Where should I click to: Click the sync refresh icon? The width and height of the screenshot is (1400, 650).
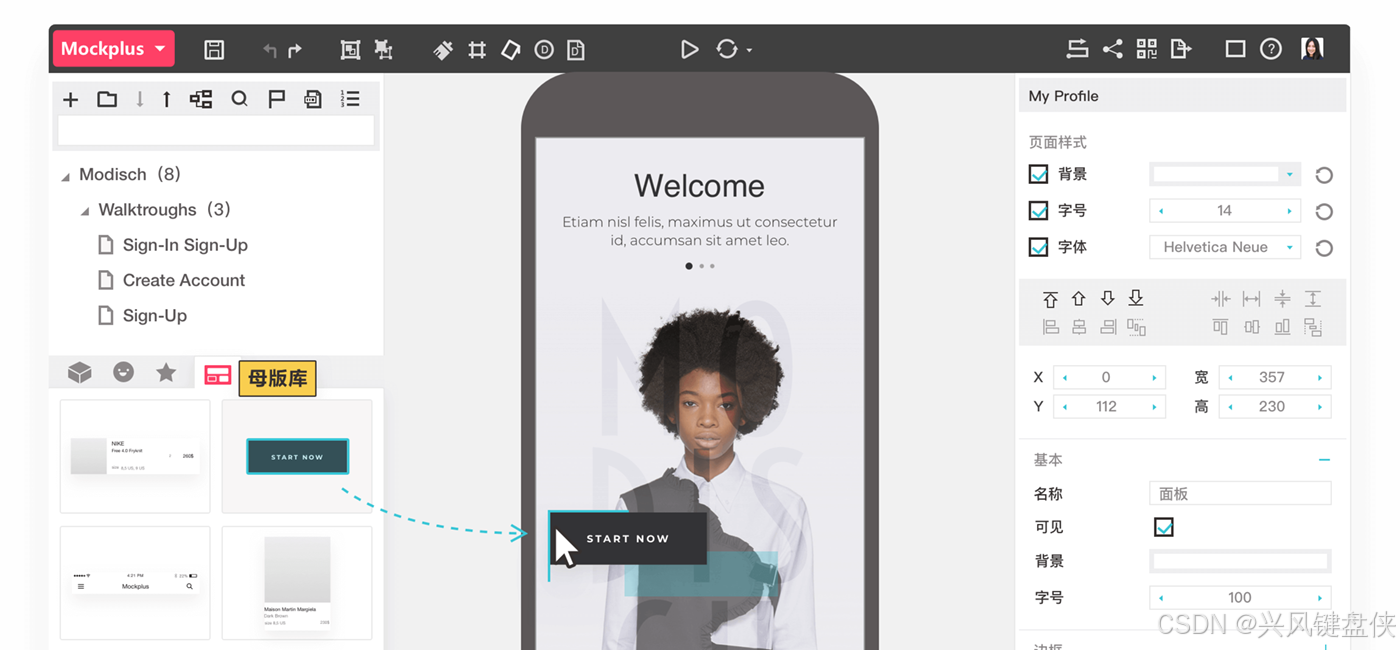point(727,49)
